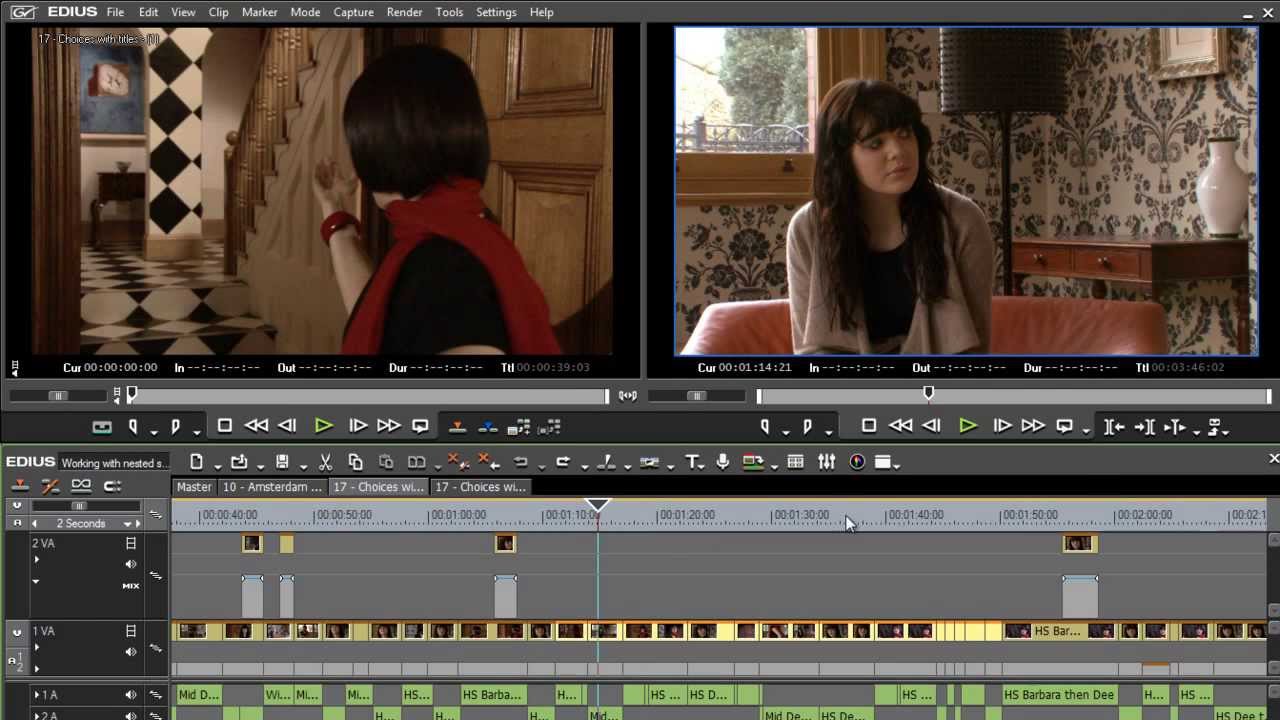Jump to previous edit point
The height and width of the screenshot is (720, 1280).
[1114, 427]
